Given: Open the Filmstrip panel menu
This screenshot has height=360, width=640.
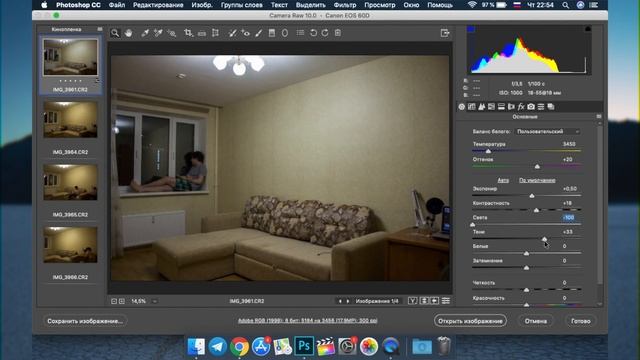Looking at the screenshot, I should 100,29.
